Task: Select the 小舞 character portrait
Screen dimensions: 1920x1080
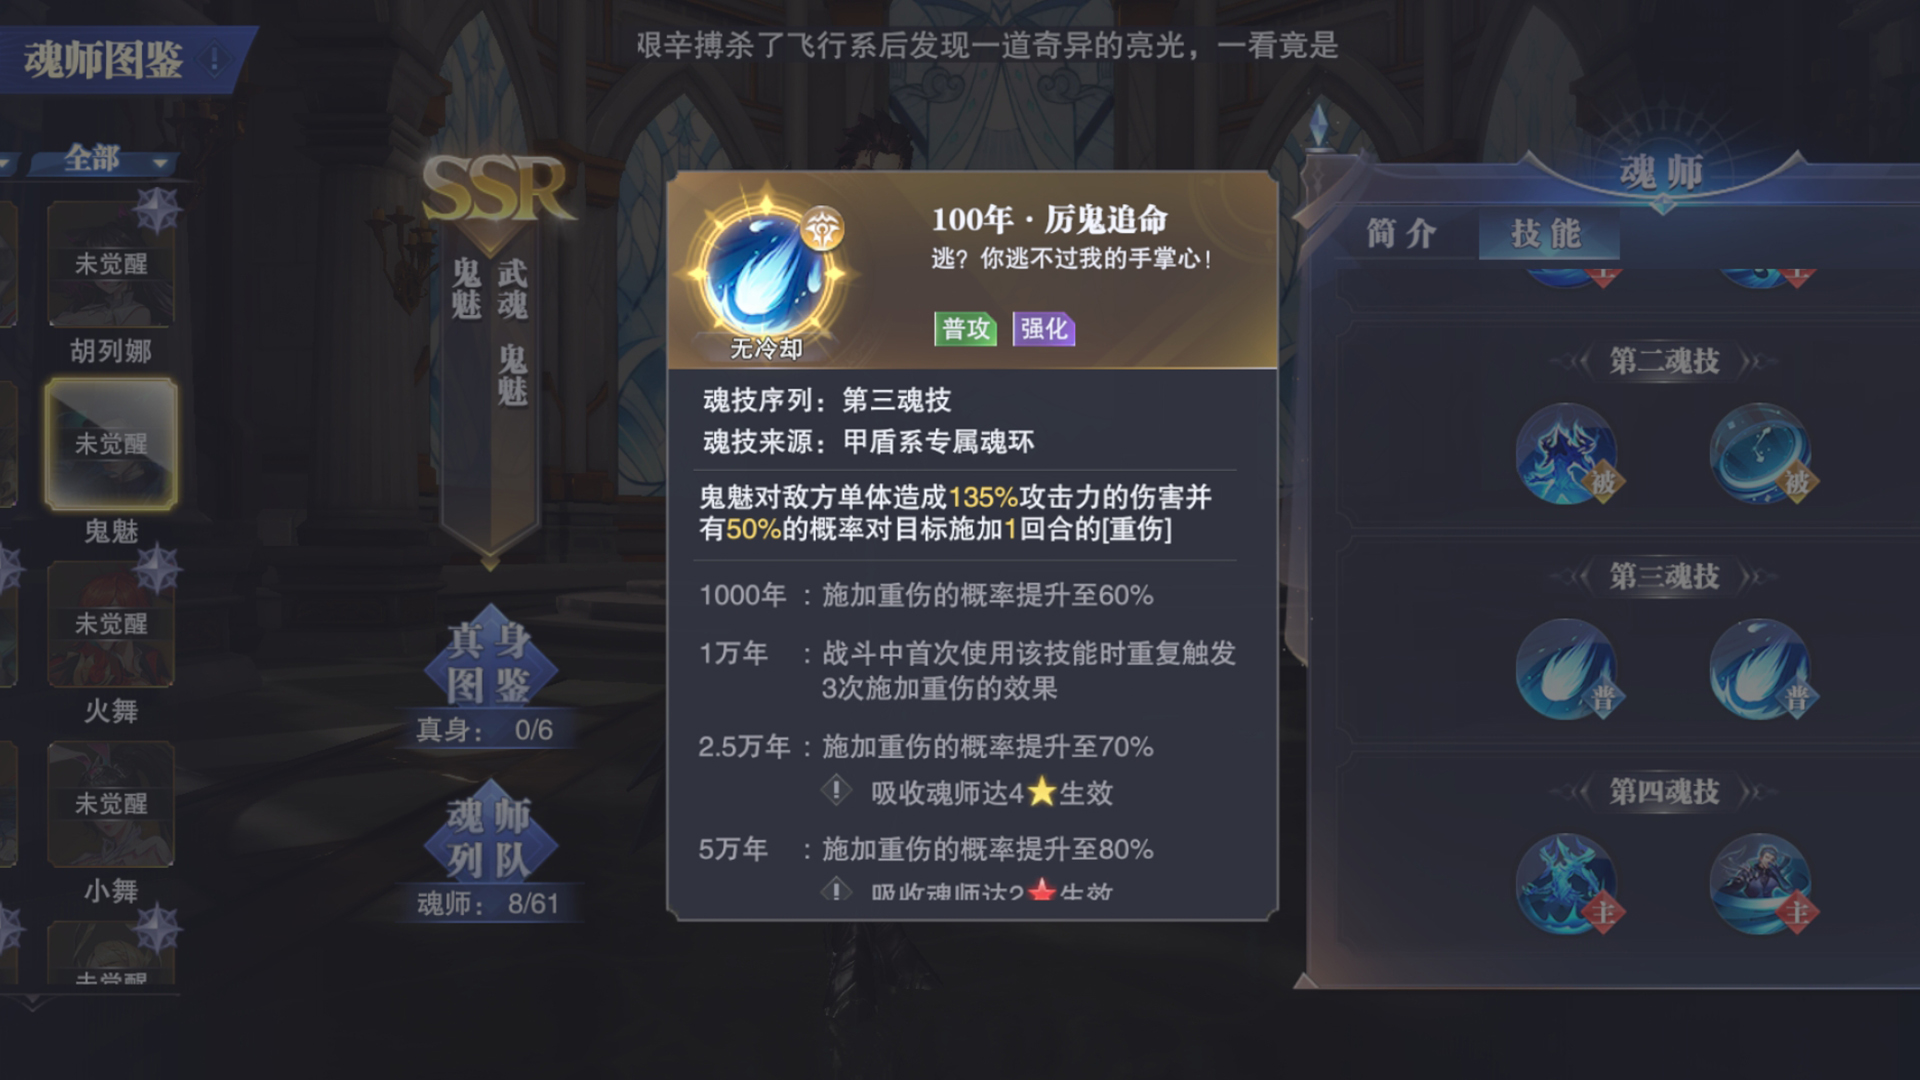Action: (111, 804)
